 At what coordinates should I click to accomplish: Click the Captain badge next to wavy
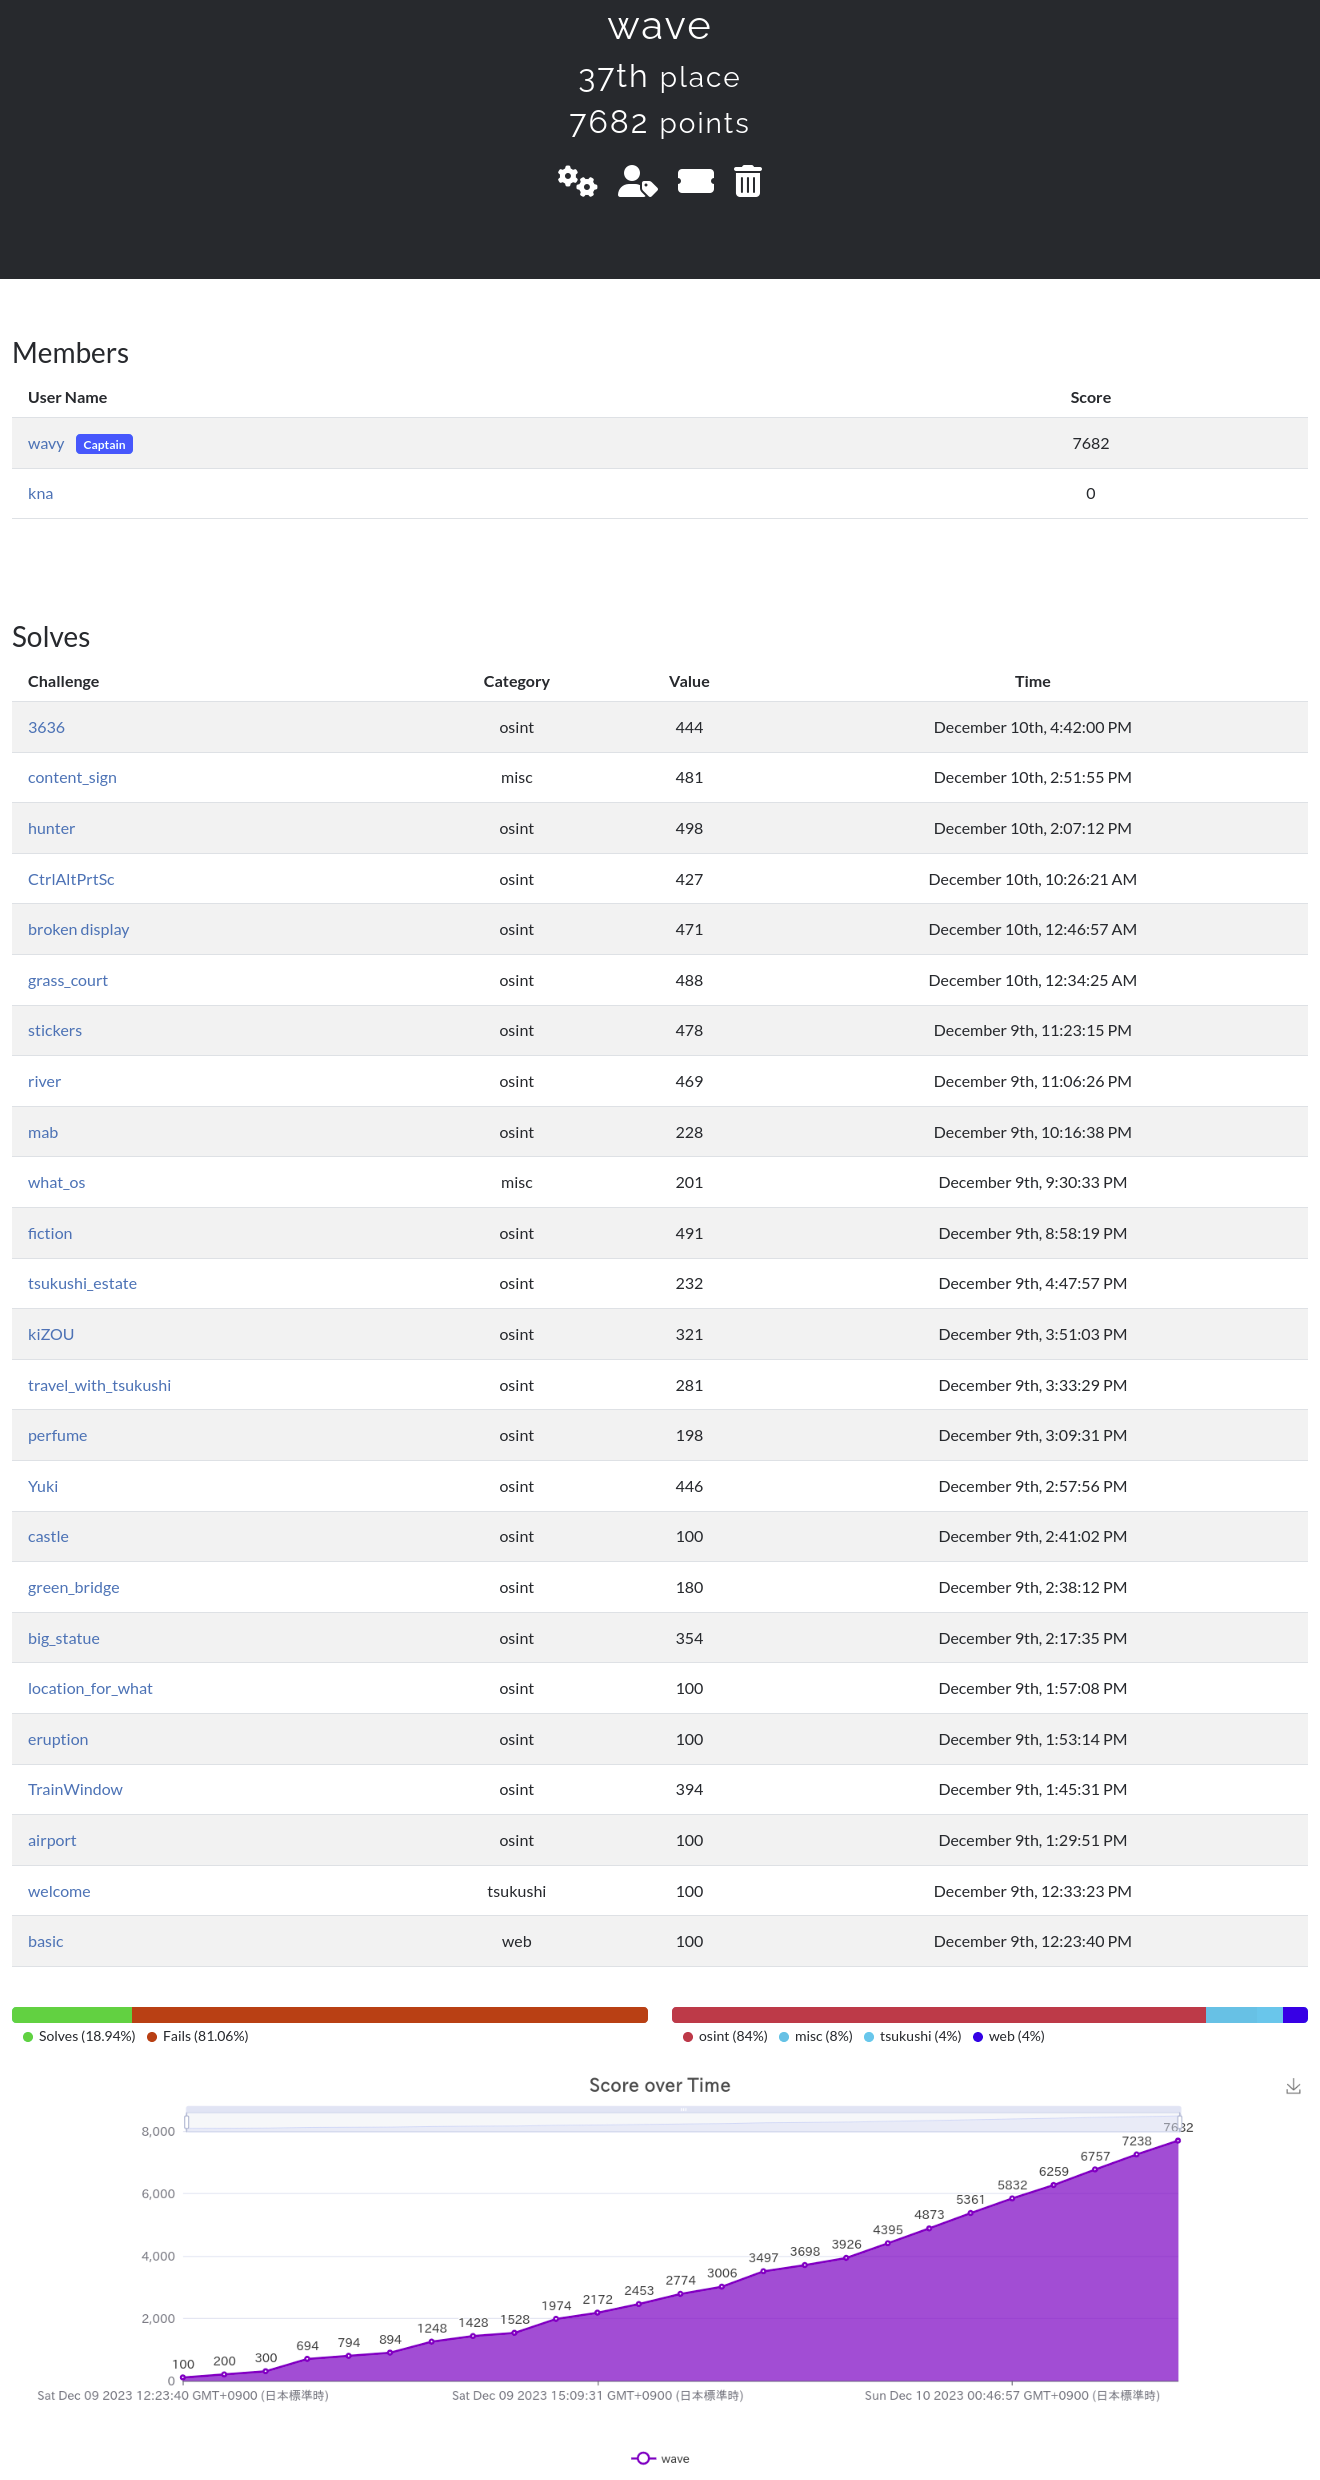[104, 445]
